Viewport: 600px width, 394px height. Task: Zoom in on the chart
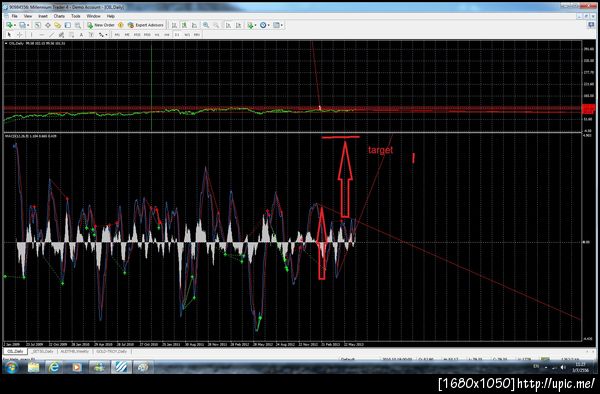pyautogui.click(x=206, y=25)
